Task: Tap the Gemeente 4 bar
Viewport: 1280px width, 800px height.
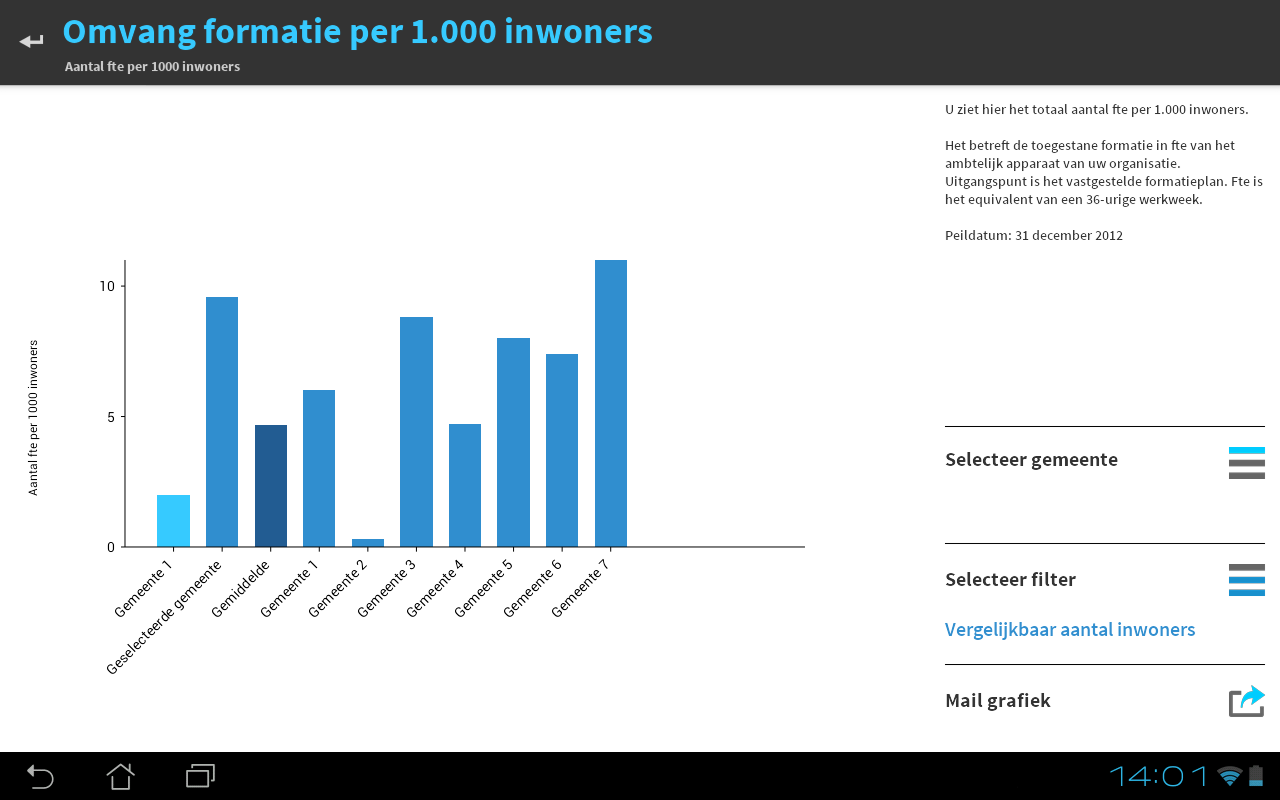Action: 465,485
